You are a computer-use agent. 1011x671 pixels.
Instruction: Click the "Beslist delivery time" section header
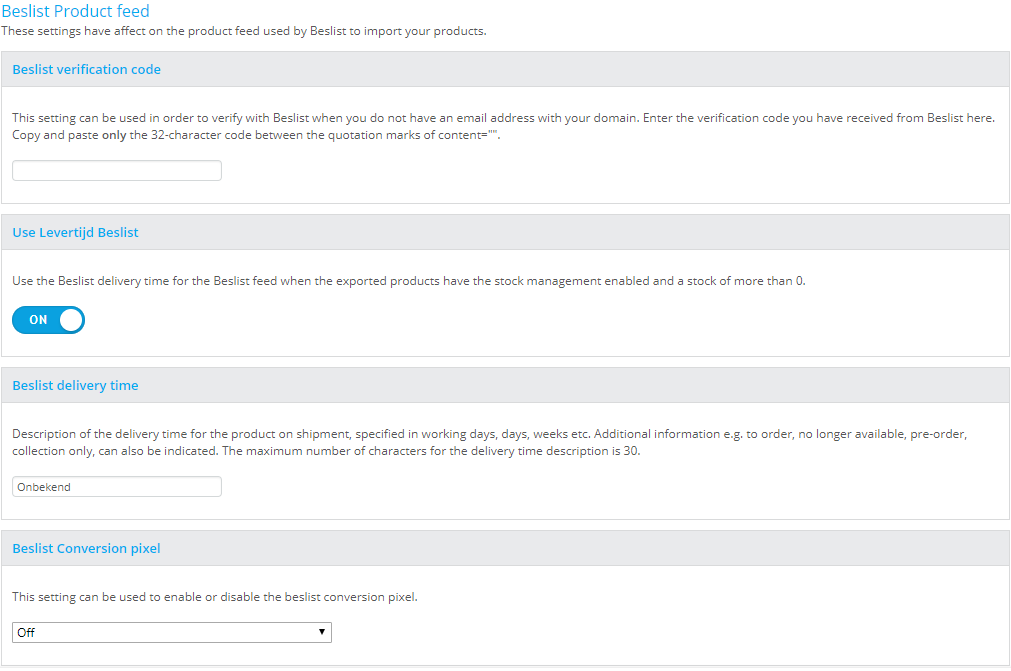tap(75, 386)
